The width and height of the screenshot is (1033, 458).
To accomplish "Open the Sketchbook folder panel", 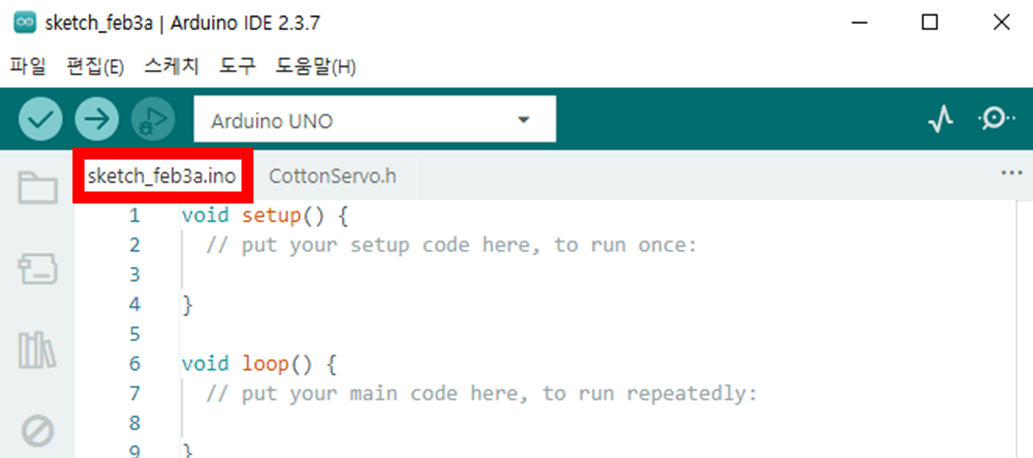I will (x=38, y=187).
